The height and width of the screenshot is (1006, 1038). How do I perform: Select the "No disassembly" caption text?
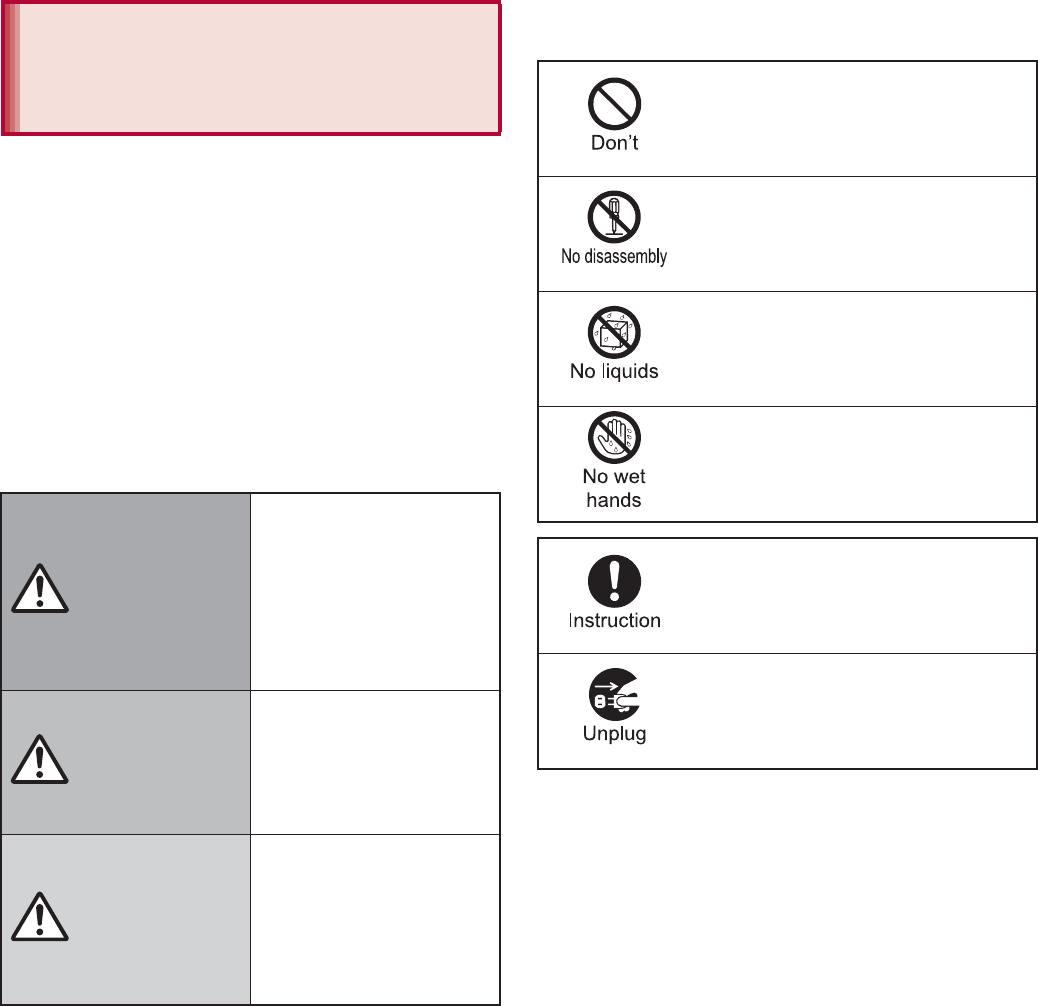(614, 257)
